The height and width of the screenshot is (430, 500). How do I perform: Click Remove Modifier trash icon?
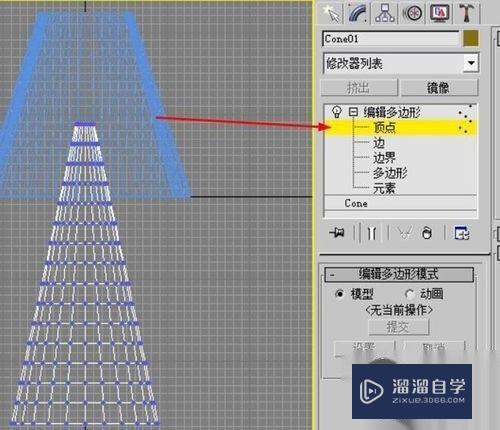pyautogui.click(x=427, y=232)
